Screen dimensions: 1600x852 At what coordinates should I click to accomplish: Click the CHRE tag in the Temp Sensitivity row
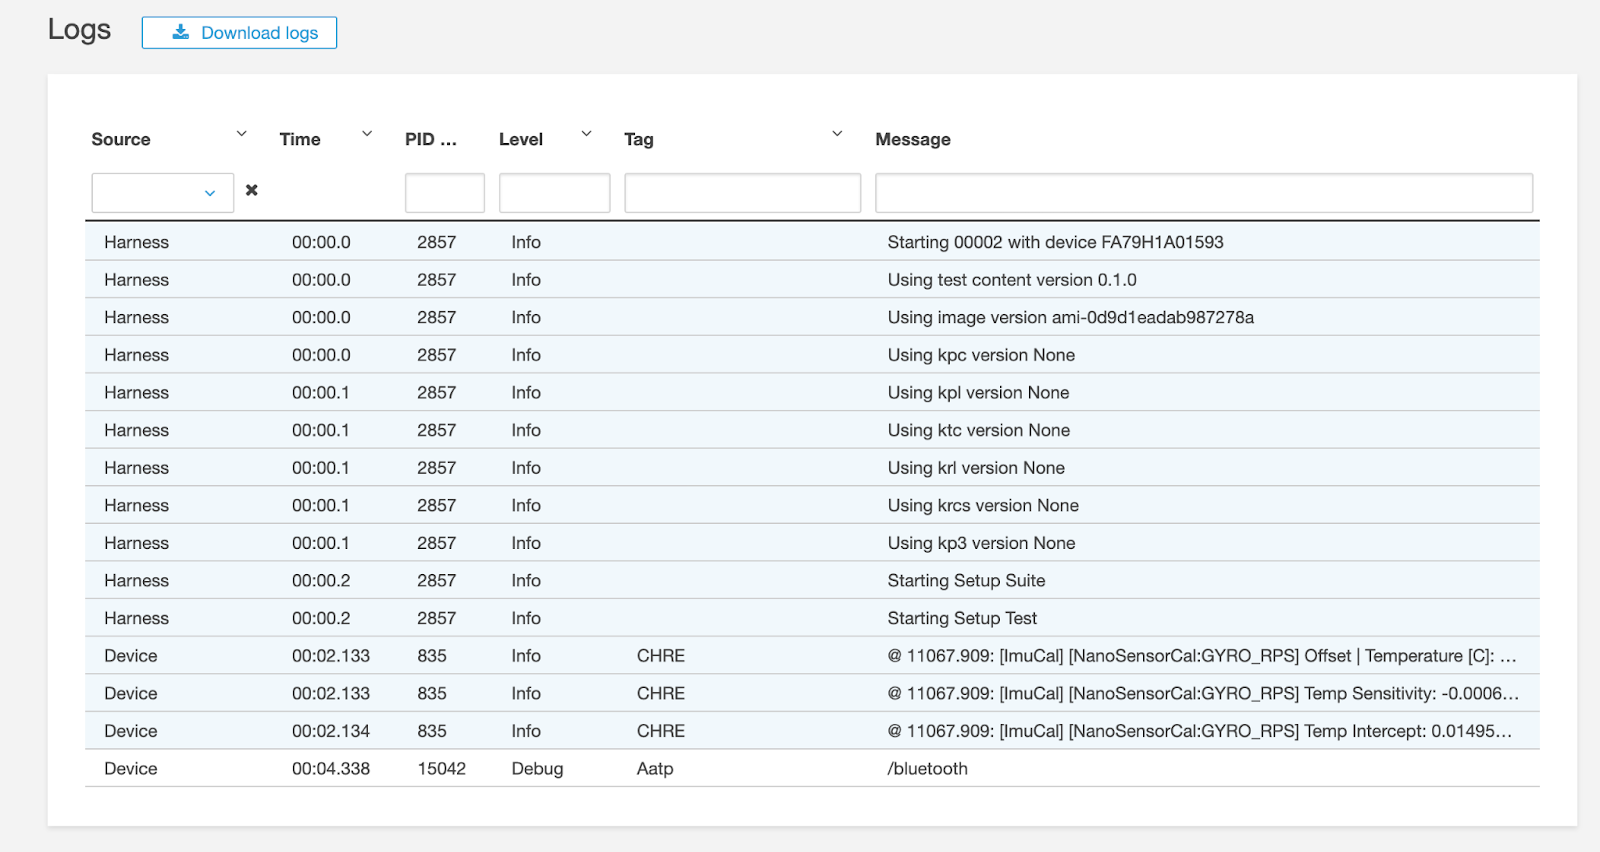tap(661, 694)
